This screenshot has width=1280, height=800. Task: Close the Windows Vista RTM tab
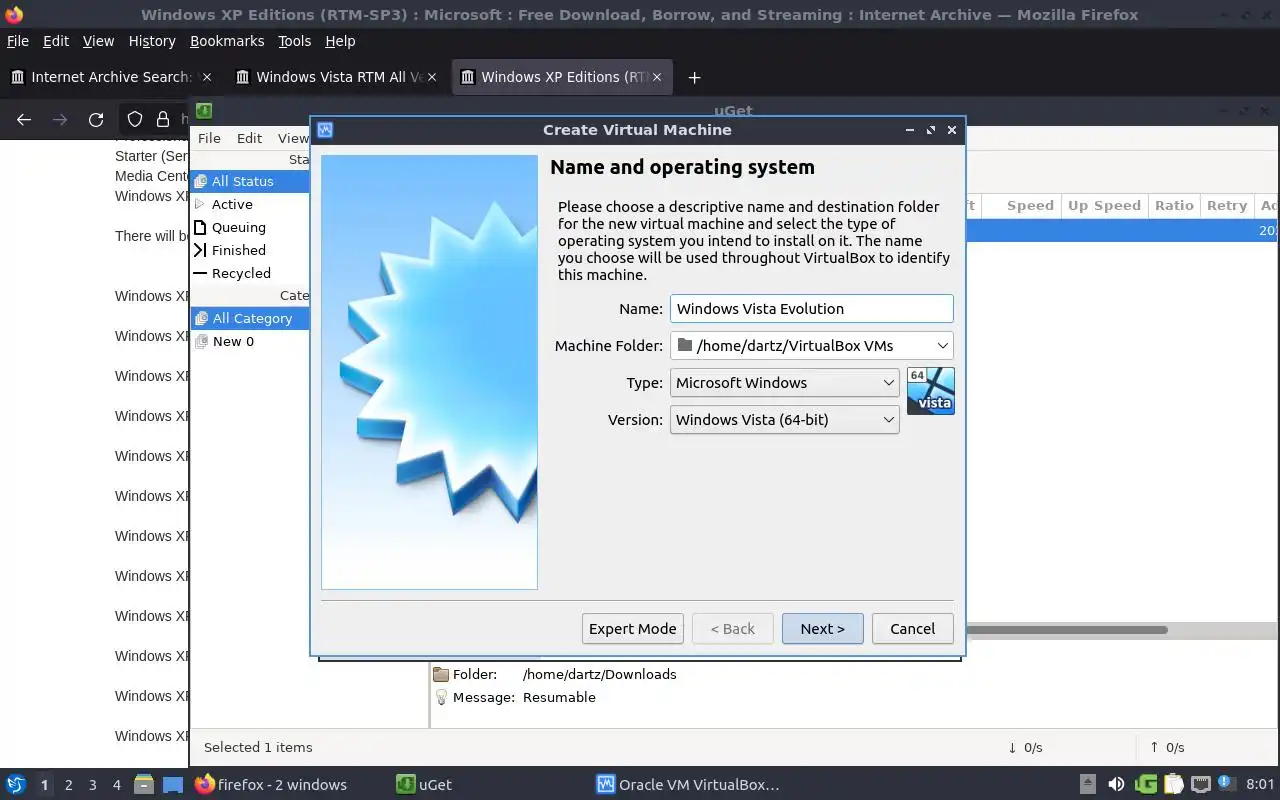click(x=432, y=77)
